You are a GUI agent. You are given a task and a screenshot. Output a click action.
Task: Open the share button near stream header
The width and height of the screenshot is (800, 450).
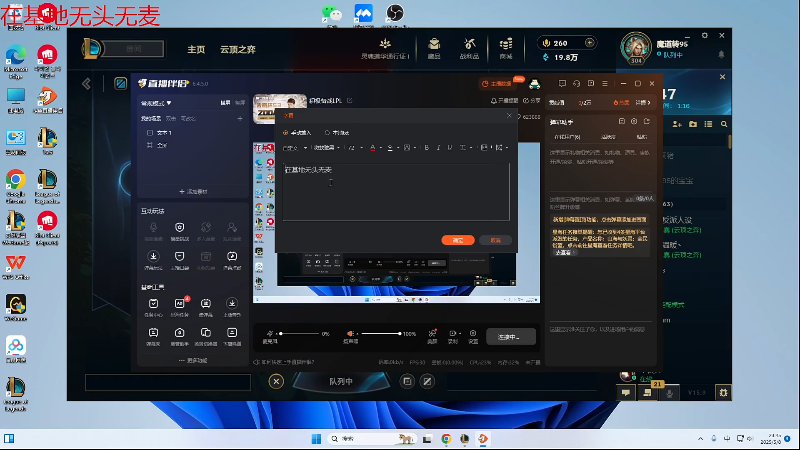click(532, 101)
